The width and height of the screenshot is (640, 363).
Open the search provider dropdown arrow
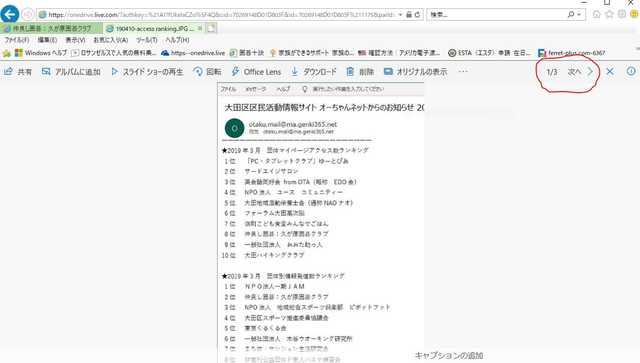(579, 15)
